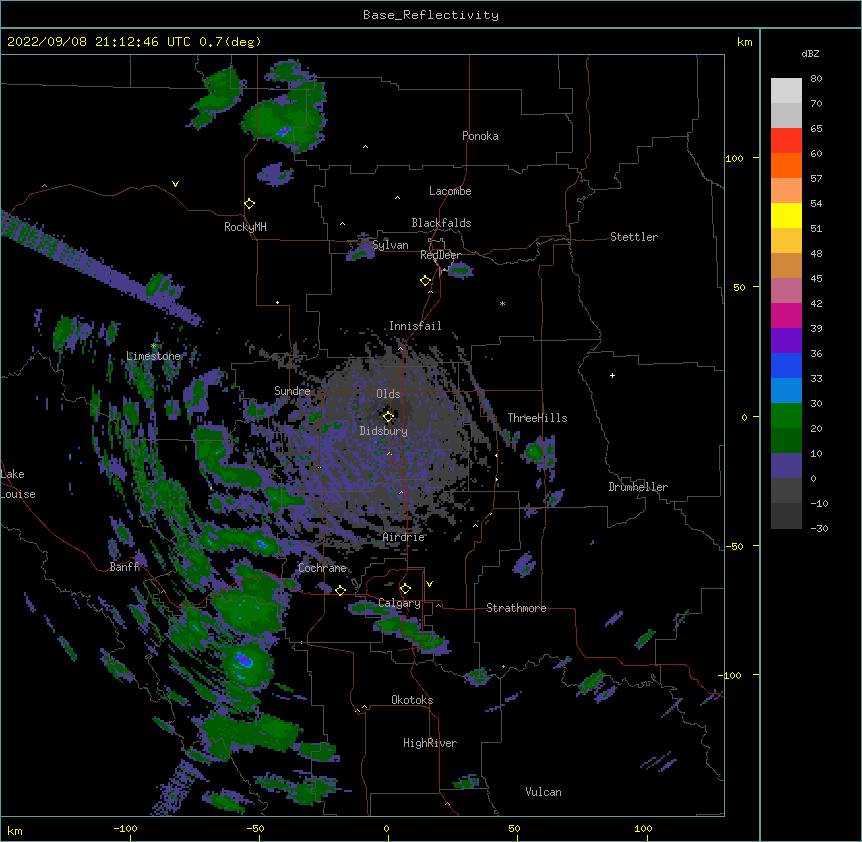Screen dimensions: 862x842
Task: Click the Base_Reflectivity title text
Action: click(x=431, y=15)
